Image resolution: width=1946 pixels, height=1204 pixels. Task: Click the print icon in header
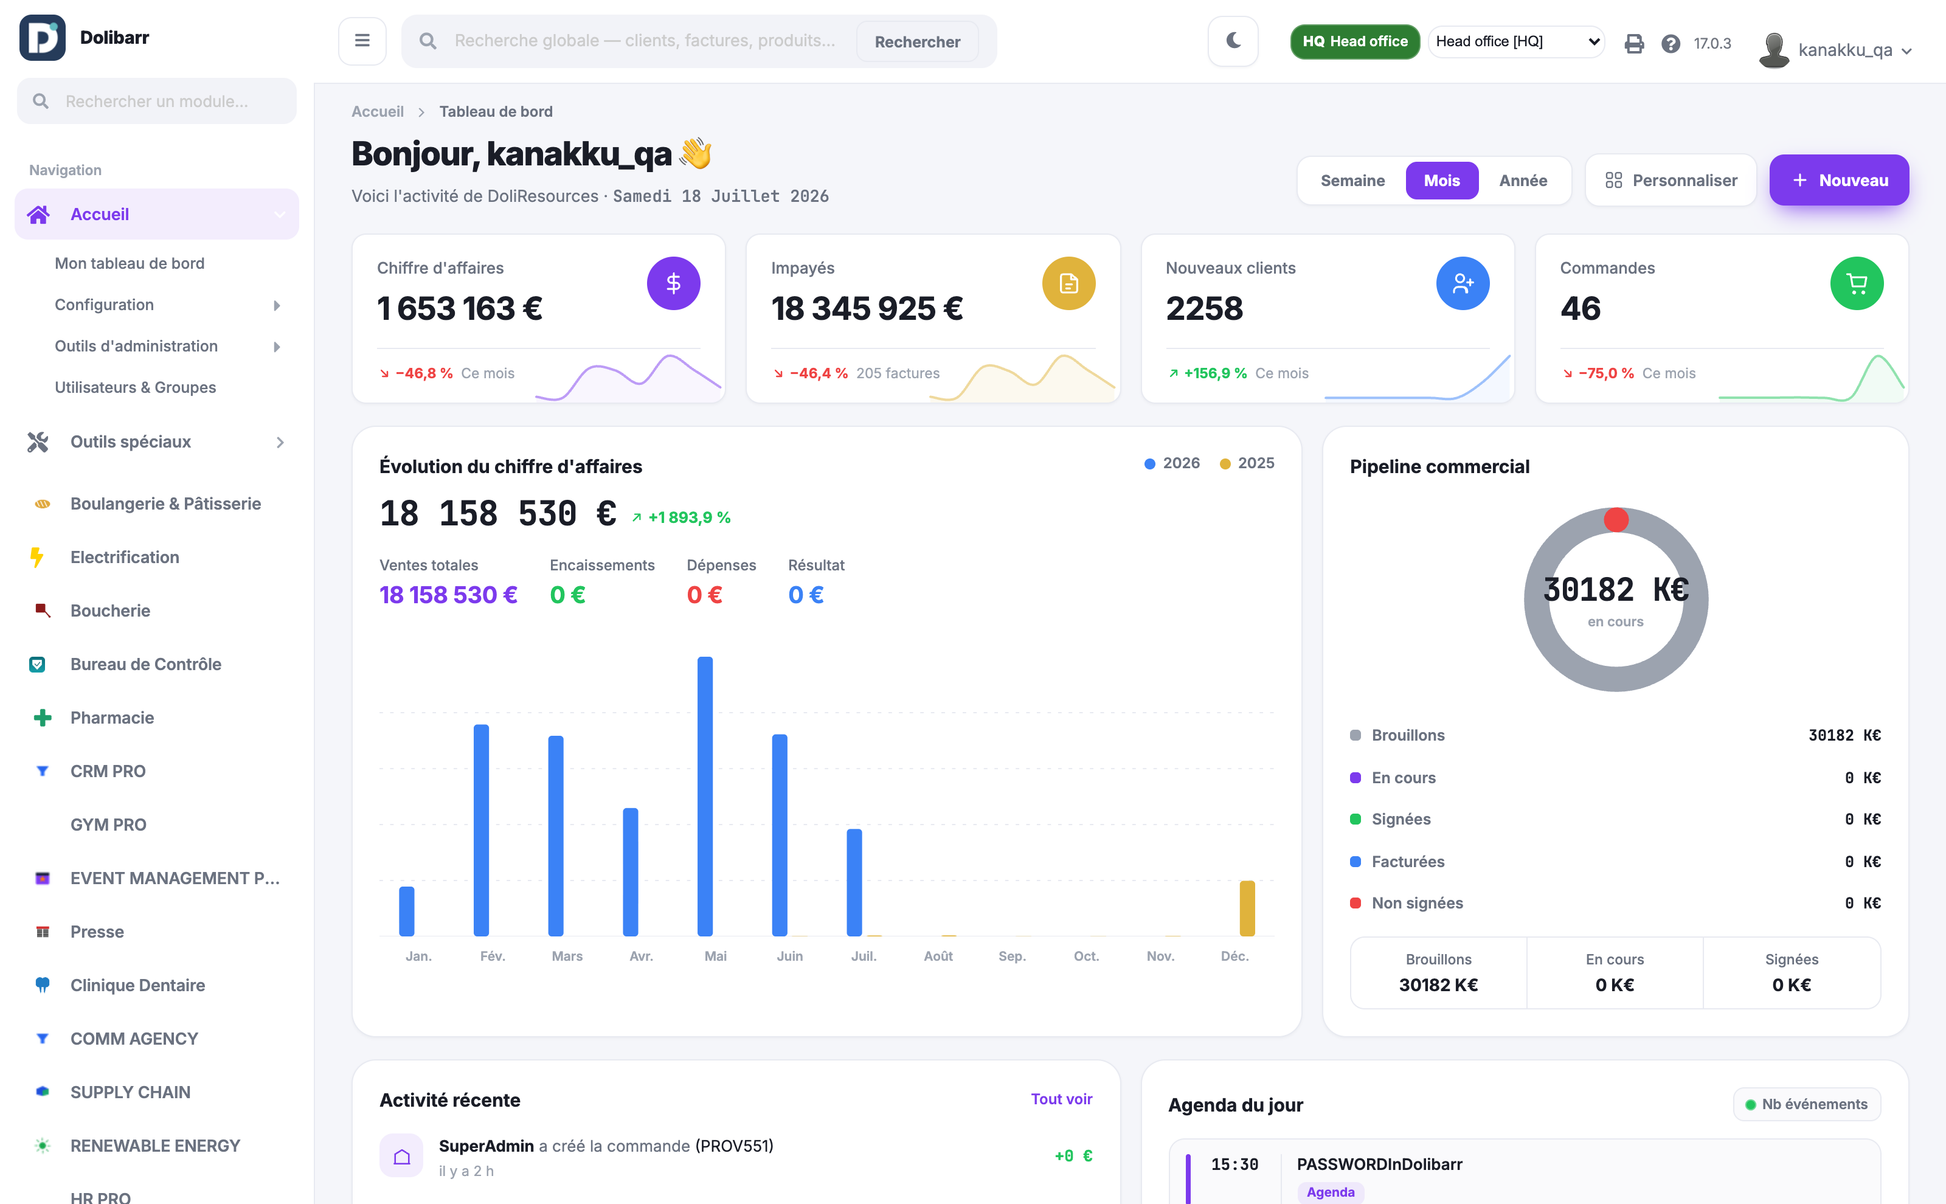click(x=1634, y=43)
